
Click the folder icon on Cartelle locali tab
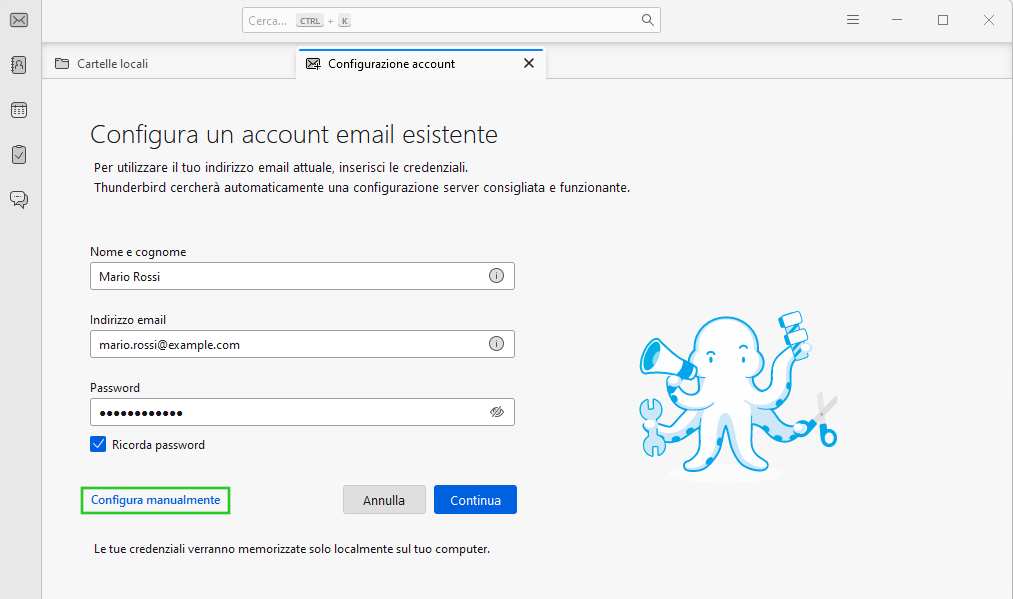(62, 63)
